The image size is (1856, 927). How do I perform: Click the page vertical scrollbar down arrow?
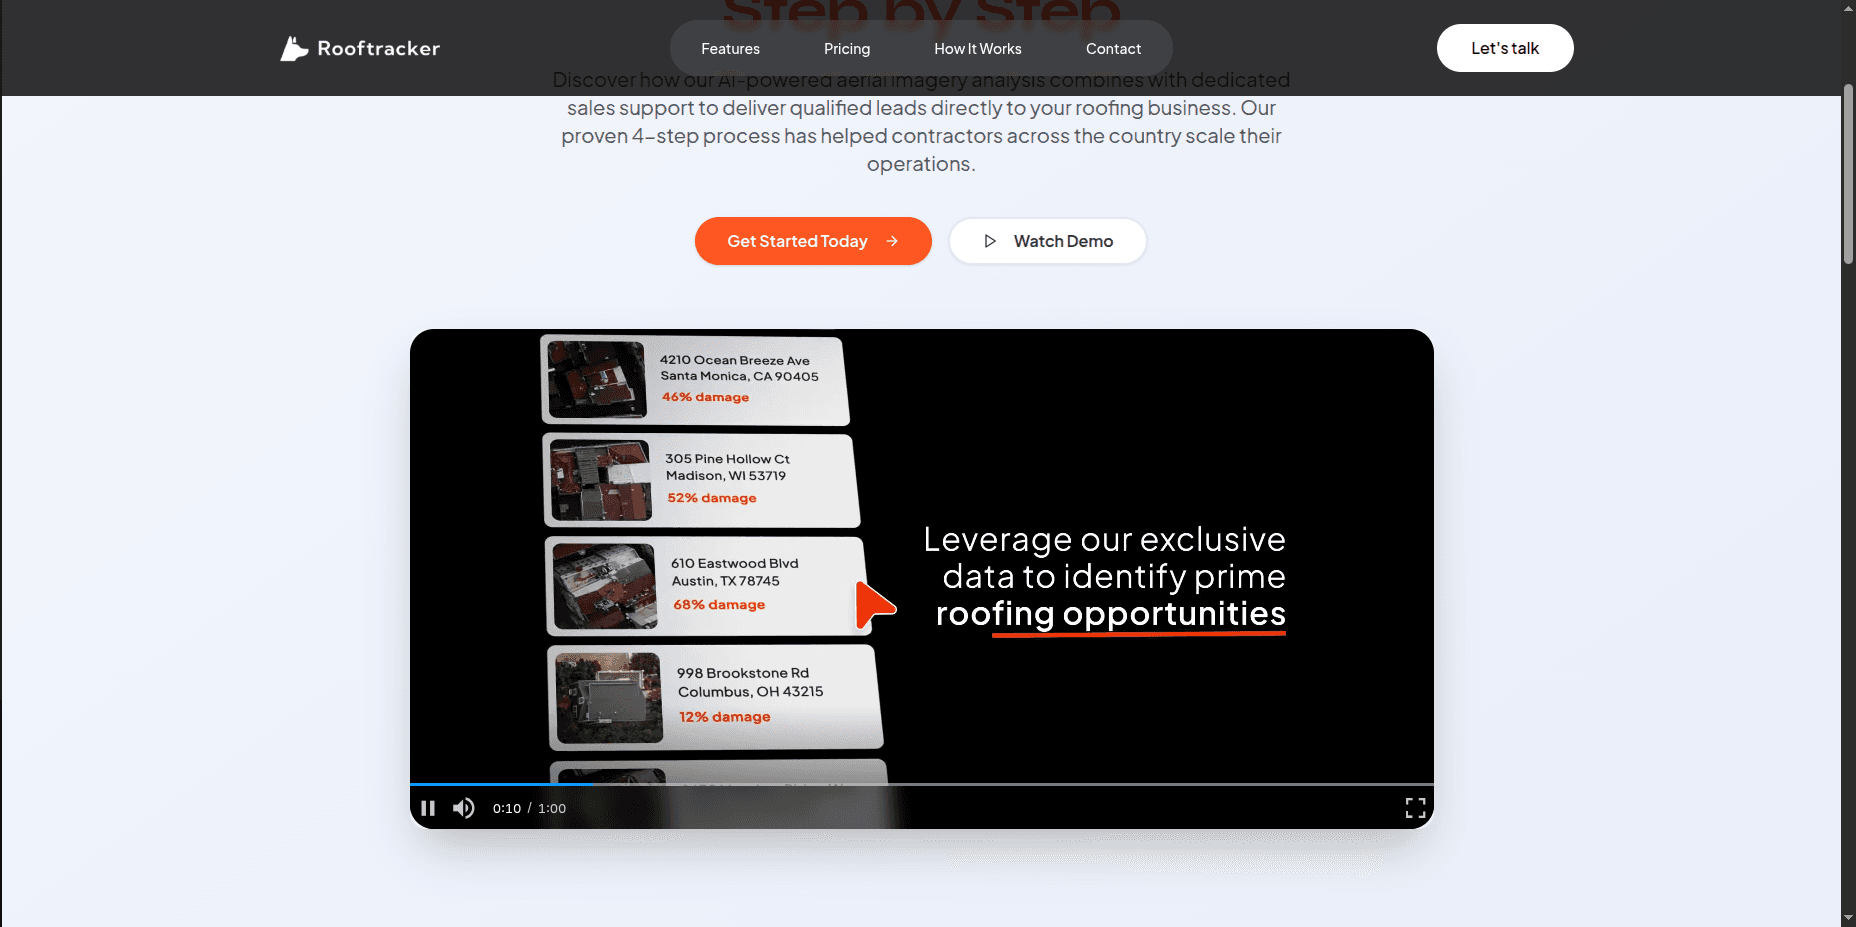[x=1848, y=918]
